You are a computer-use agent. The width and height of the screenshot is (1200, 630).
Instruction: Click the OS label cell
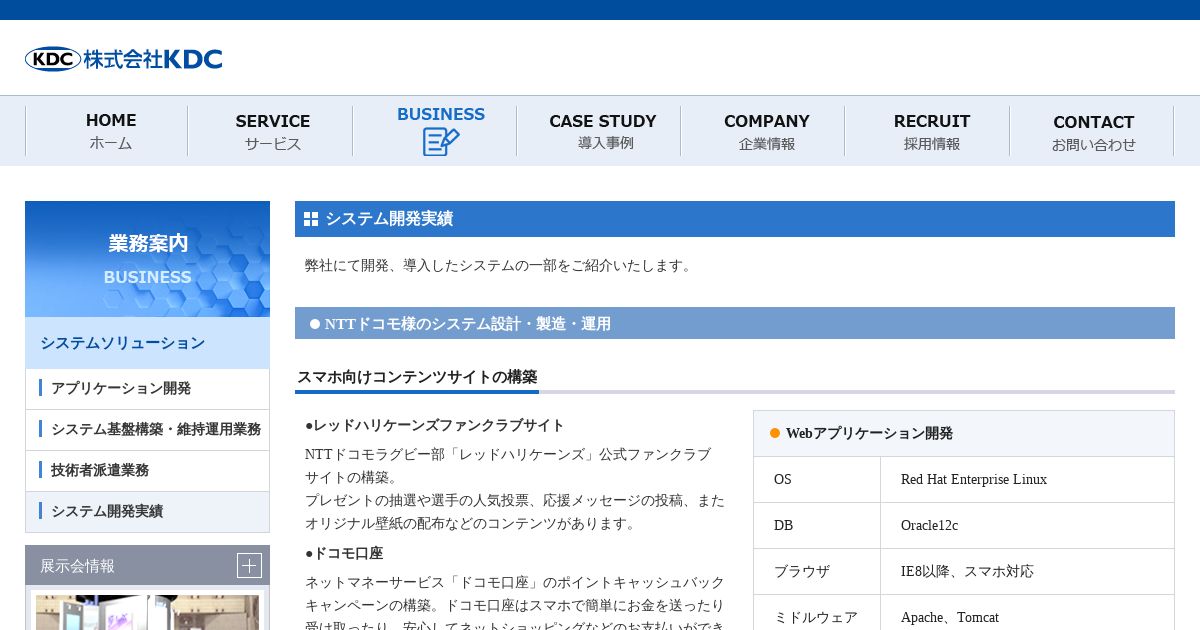[x=817, y=480]
